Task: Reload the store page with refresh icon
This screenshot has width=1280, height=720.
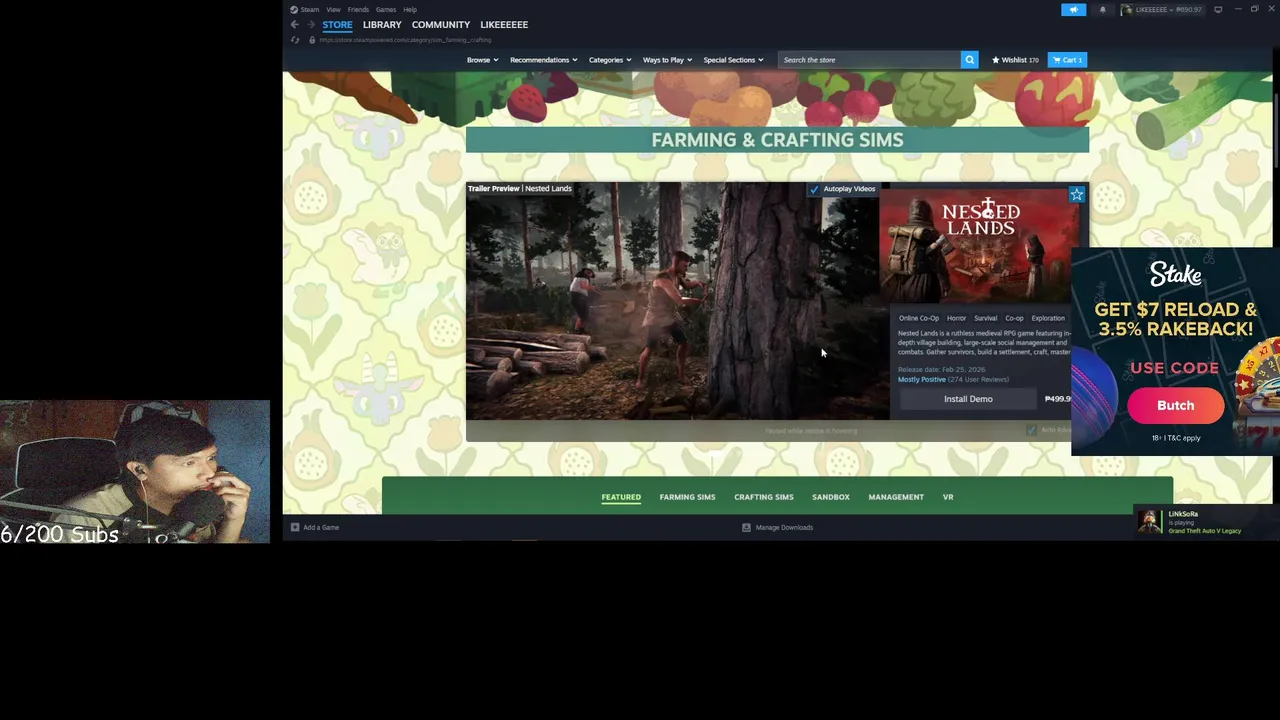Action: coord(294,40)
